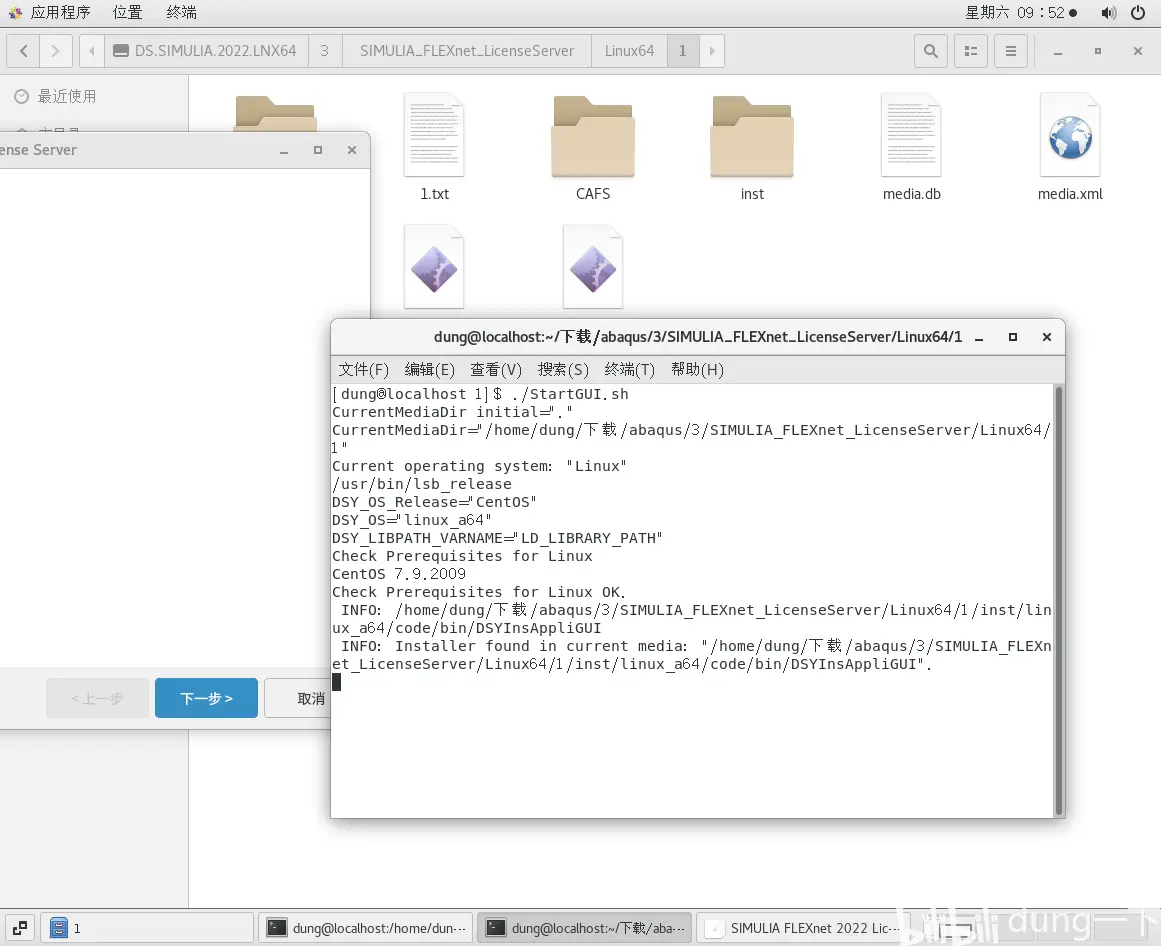
Task: Maximize the file manager window
Action: (x=1098, y=51)
